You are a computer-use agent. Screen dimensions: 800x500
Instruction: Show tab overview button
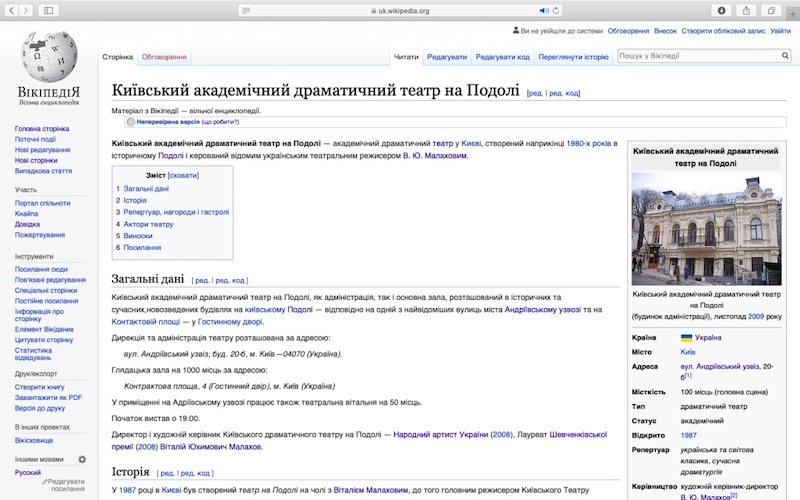771,10
